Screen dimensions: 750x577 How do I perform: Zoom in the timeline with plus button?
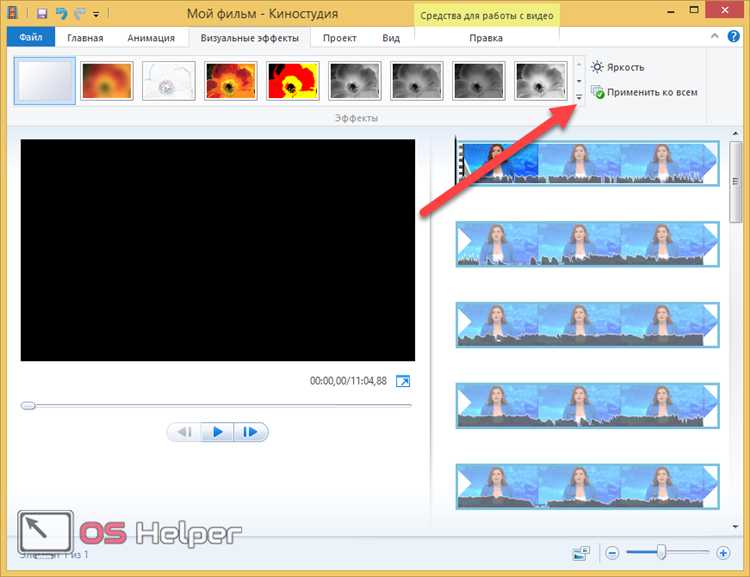(723, 554)
